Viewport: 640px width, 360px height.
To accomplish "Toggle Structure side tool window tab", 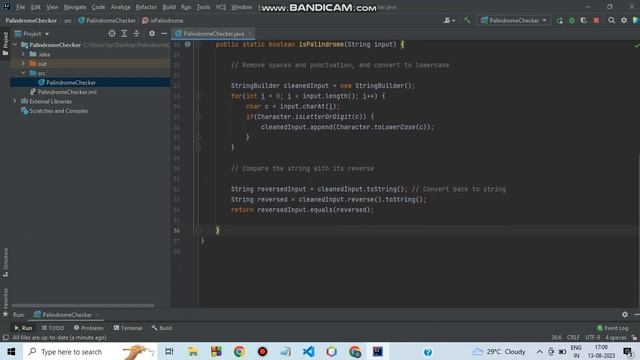I will [5, 262].
